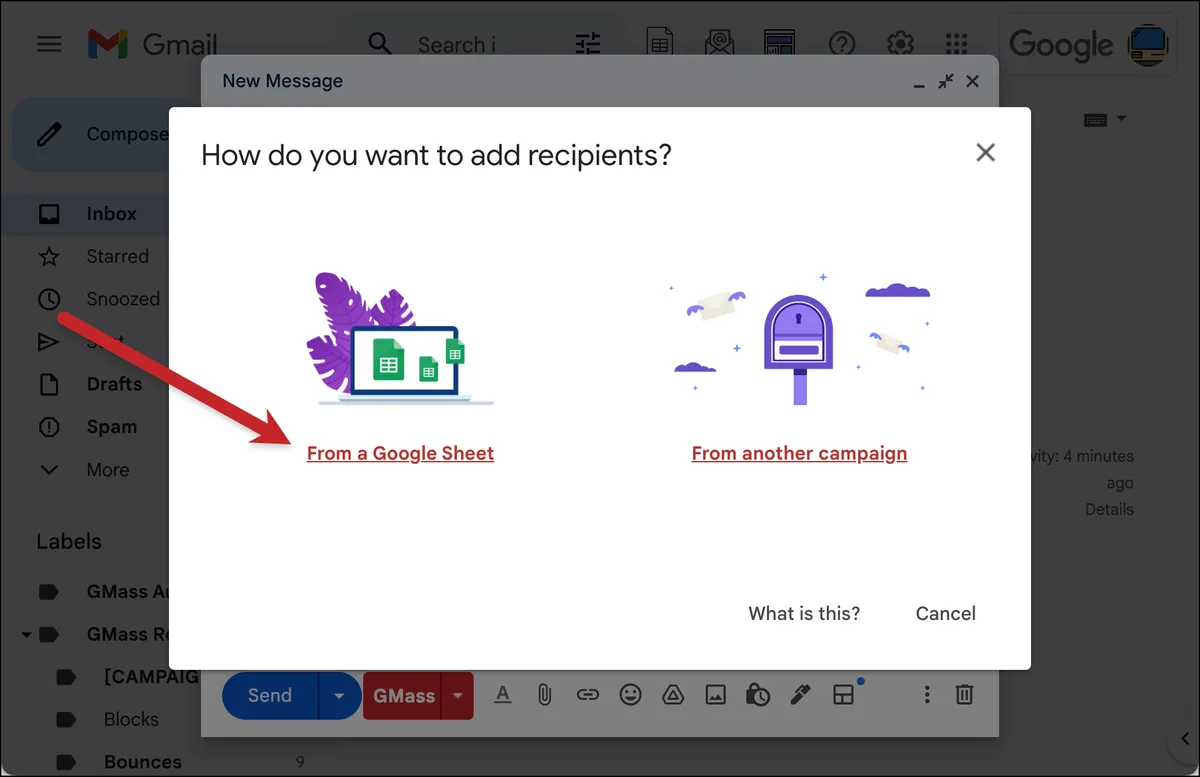This screenshot has width=1200, height=777.
Task: Open the Inbox folder
Action: click(111, 213)
